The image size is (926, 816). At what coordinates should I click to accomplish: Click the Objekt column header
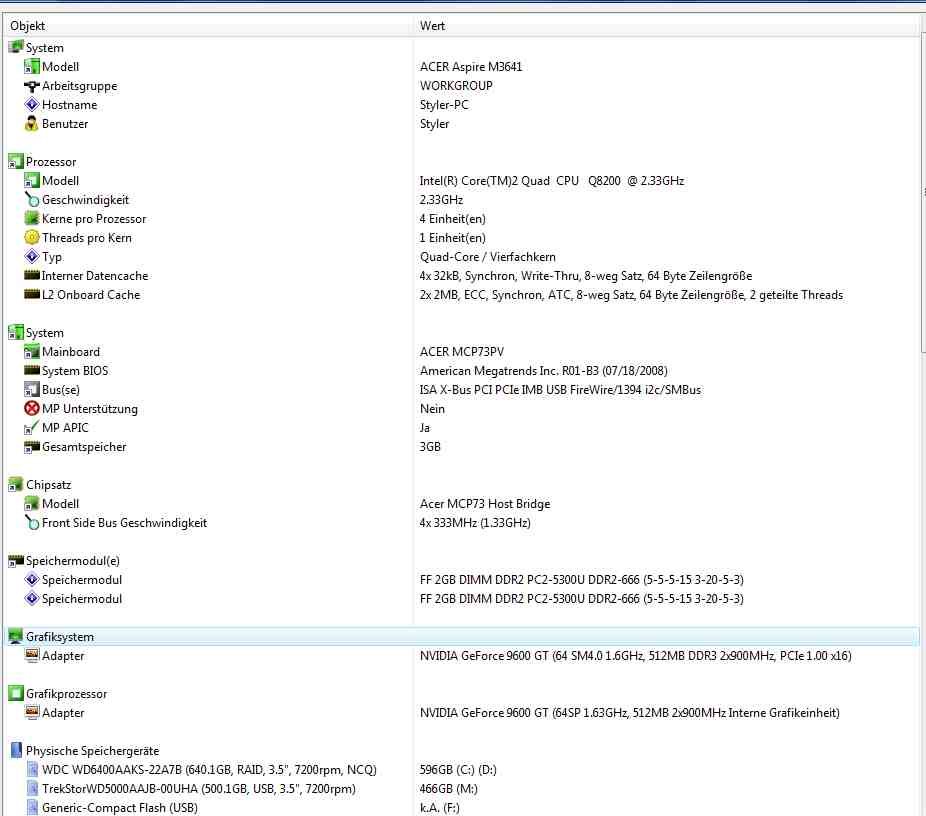tap(207, 25)
